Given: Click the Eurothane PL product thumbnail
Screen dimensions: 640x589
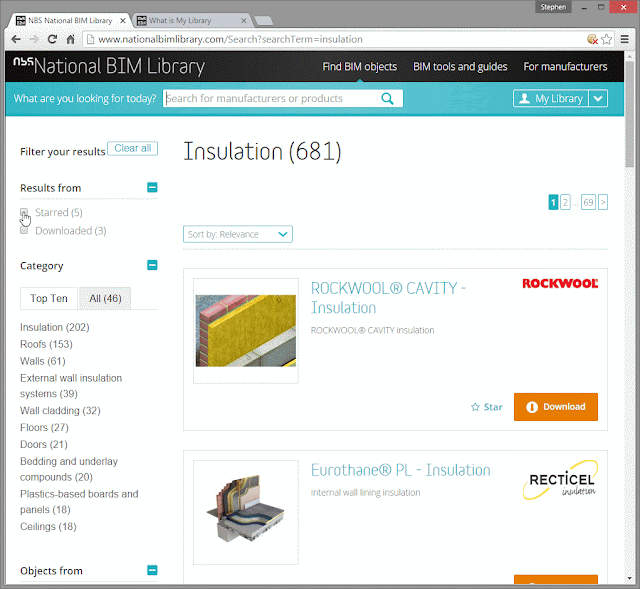Looking at the screenshot, I should pos(246,513).
